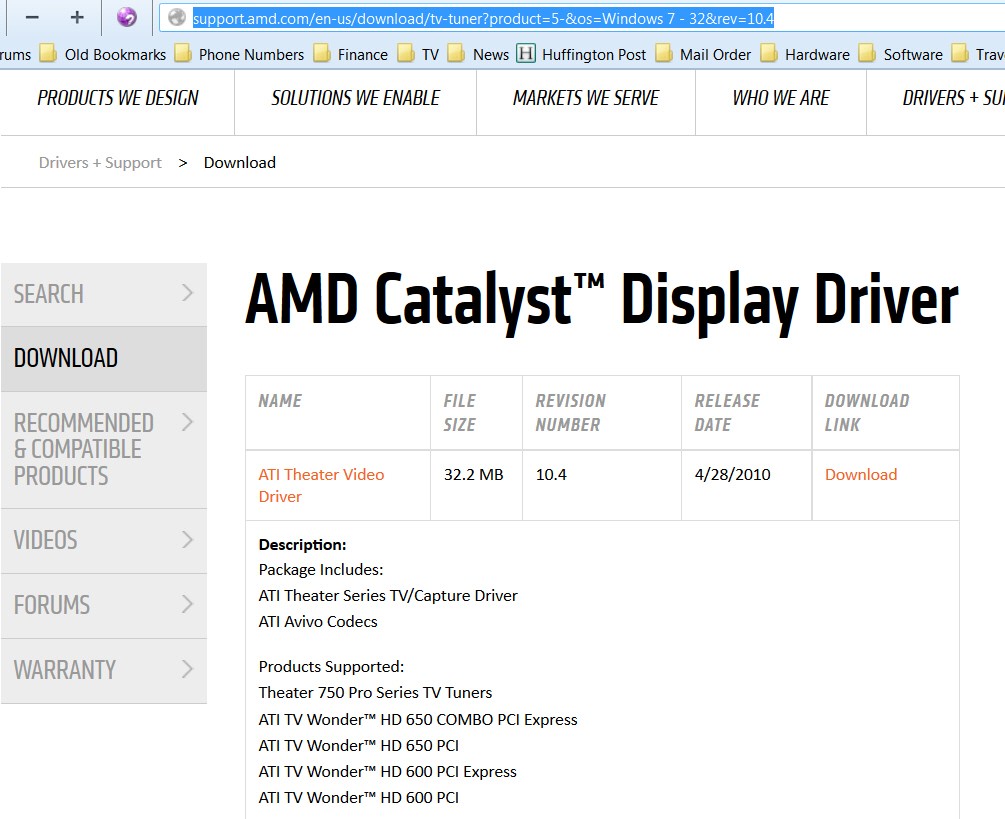Open the Products We Design menu
Viewport: 1005px width, 819px height.
pos(118,98)
